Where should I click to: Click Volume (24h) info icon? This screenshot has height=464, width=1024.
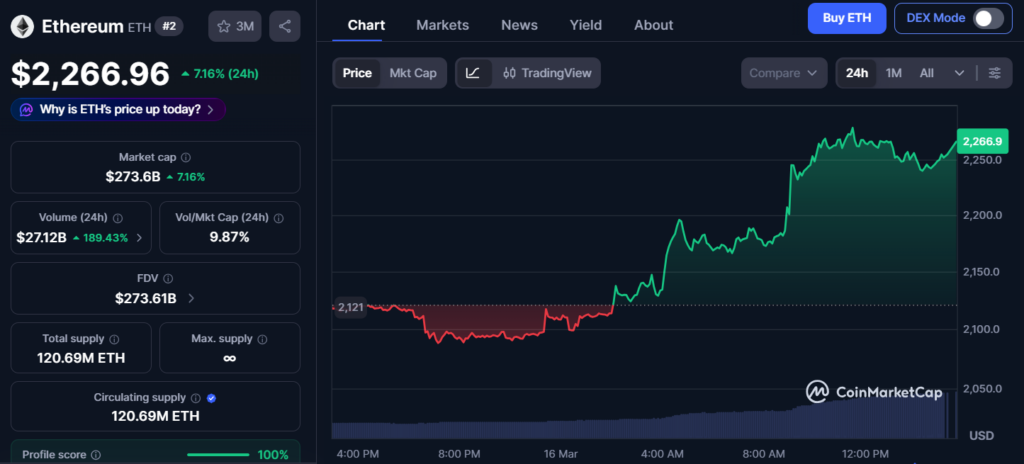pos(118,218)
